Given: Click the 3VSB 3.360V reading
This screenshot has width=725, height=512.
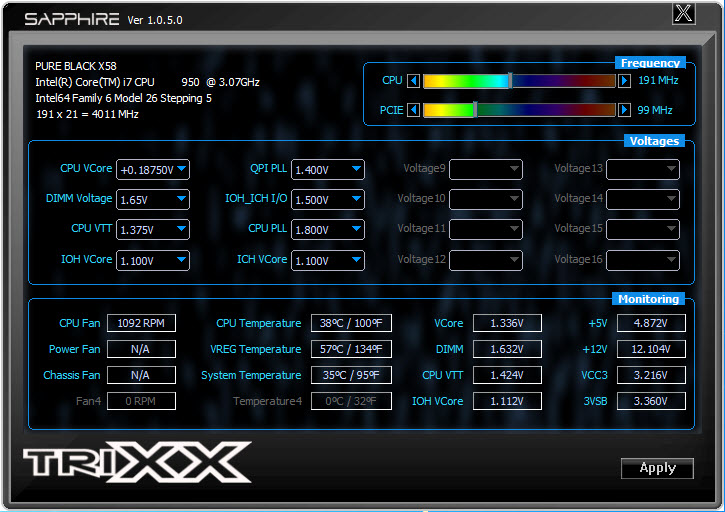Looking at the screenshot, I should point(651,401).
